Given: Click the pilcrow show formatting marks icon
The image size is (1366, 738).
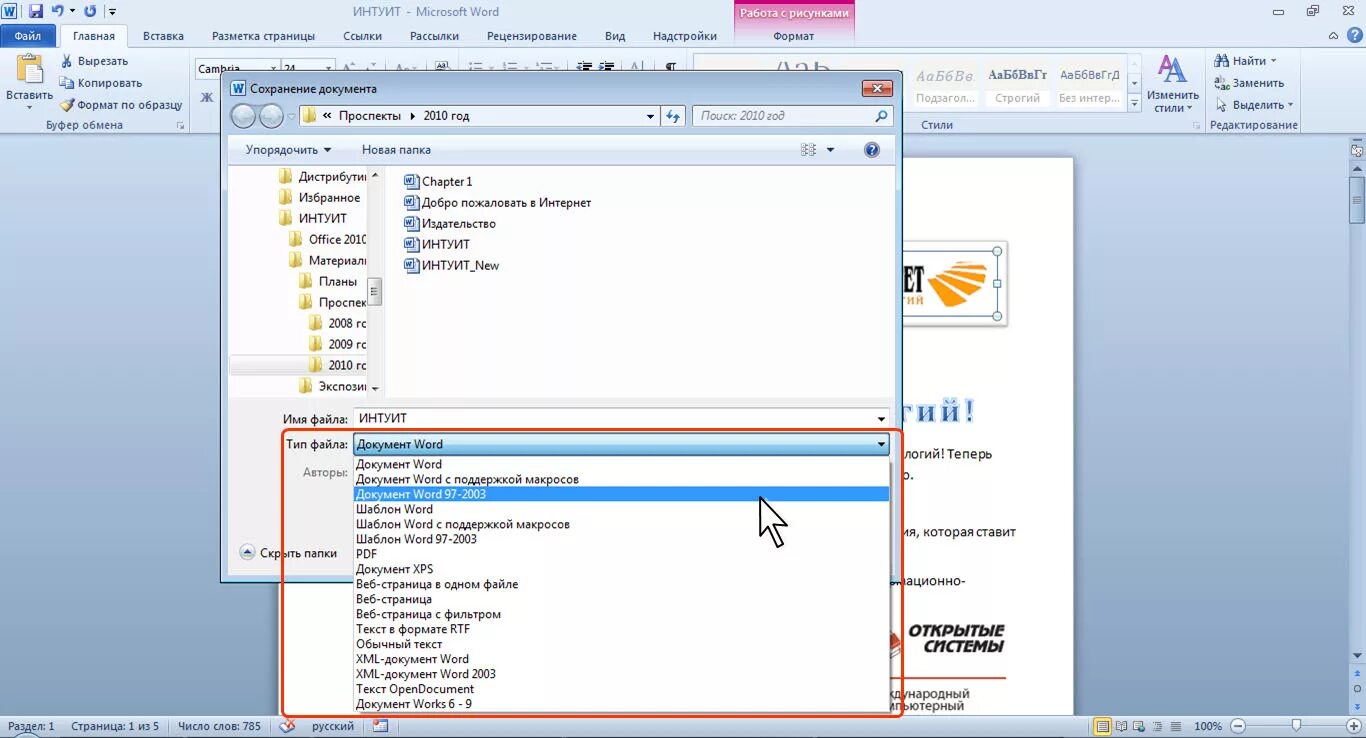Looking at the screenshot, I should click(671, 68).
